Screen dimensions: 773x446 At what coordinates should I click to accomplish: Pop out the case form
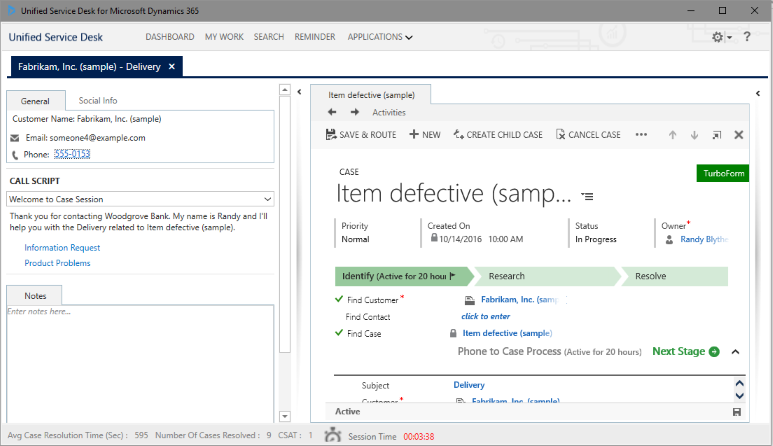[717, 135]
